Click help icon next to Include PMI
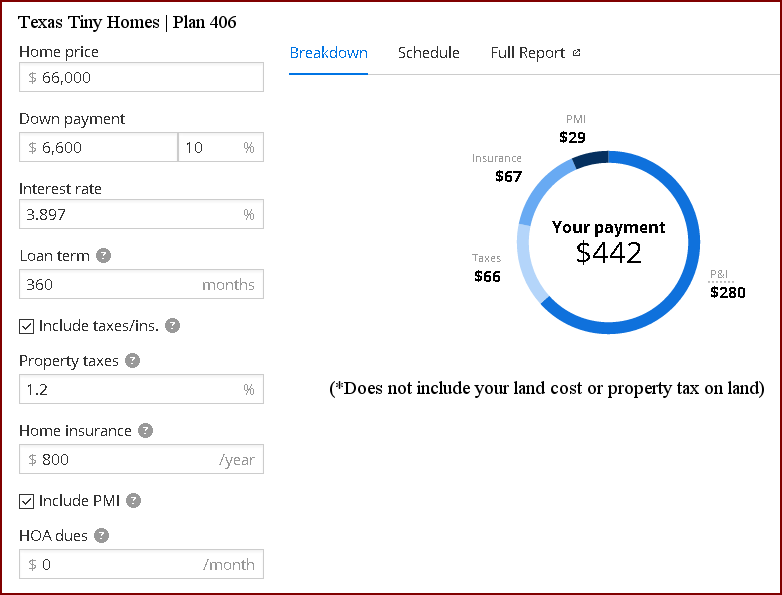Screen dimensions: 782x595 [x=134, y=501]
